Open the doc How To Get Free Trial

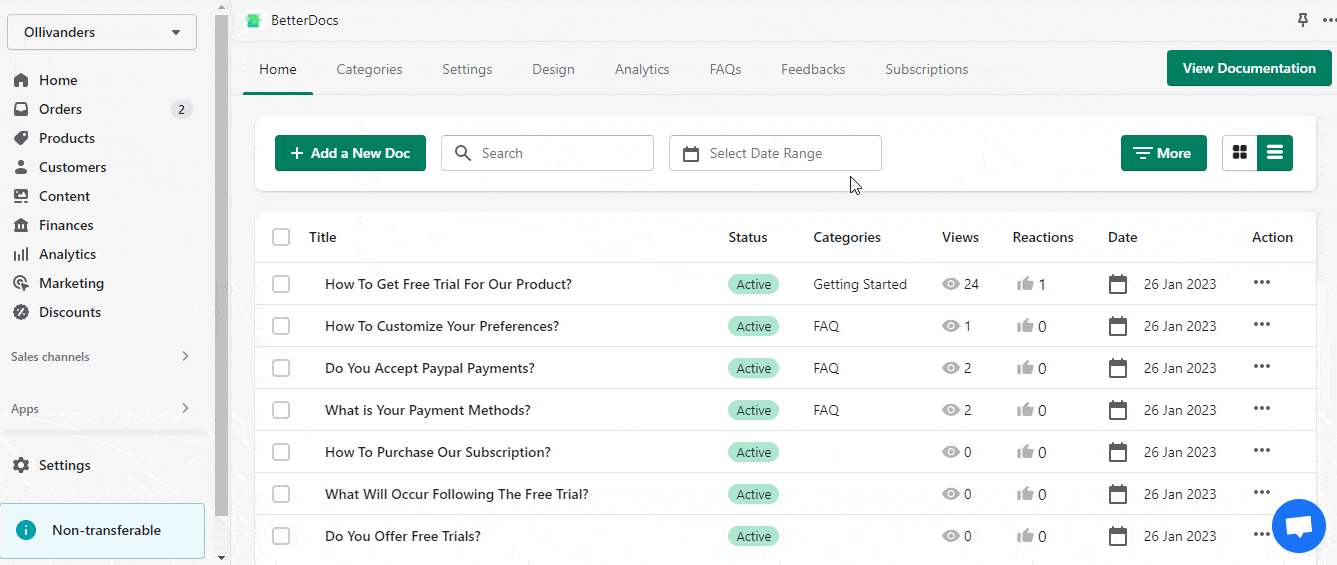click(448, 284)
